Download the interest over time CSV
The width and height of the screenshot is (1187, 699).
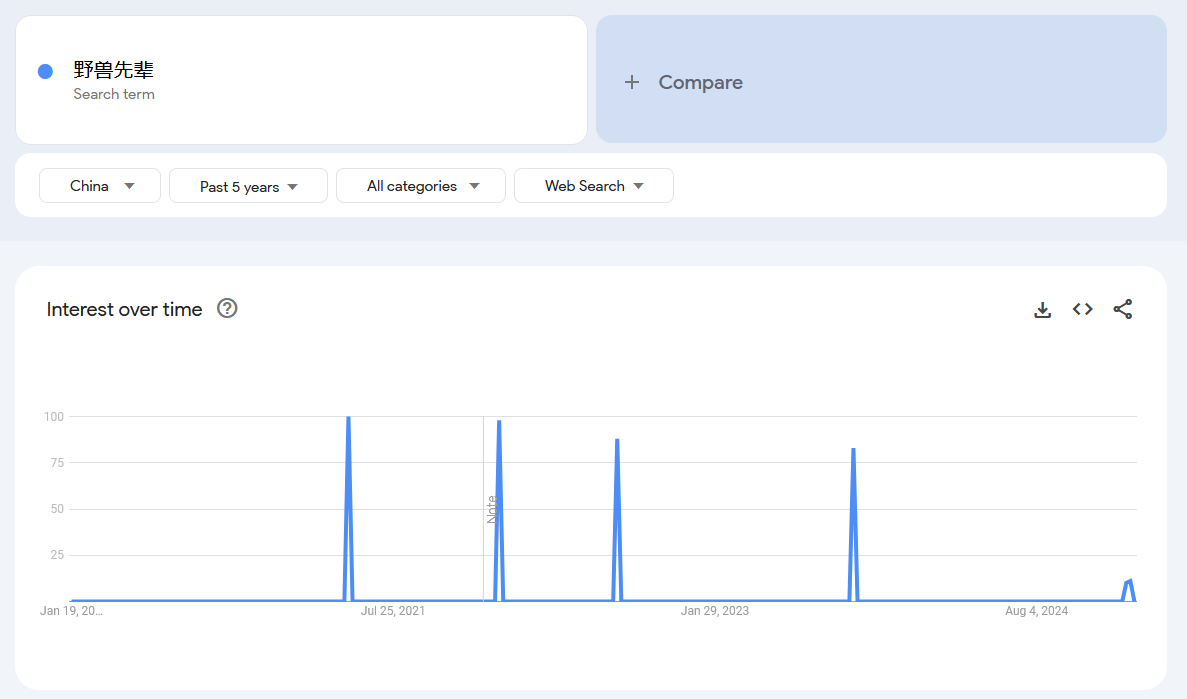pyautogui.click(x=1042, y=310)
